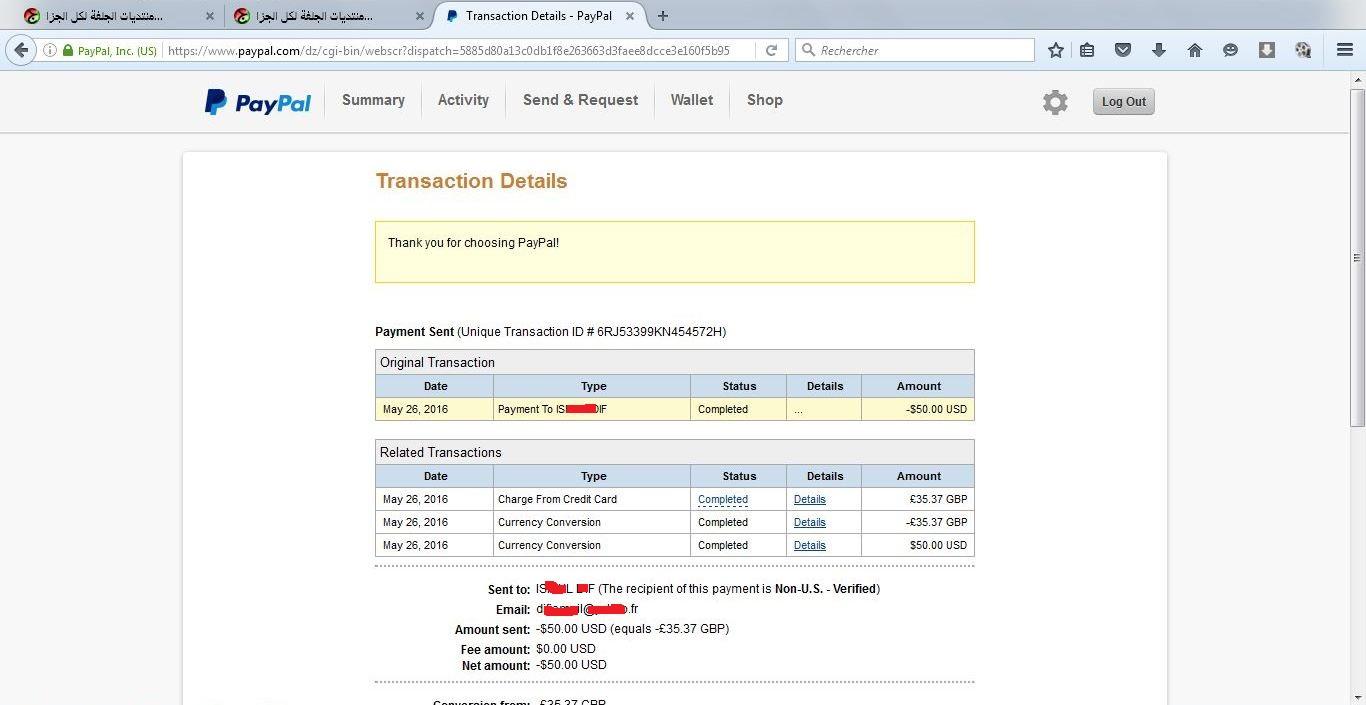Open the chat smiley bubble toolbar icon
Viewport: 1366px width, 705px height.
click(1231, 50)
